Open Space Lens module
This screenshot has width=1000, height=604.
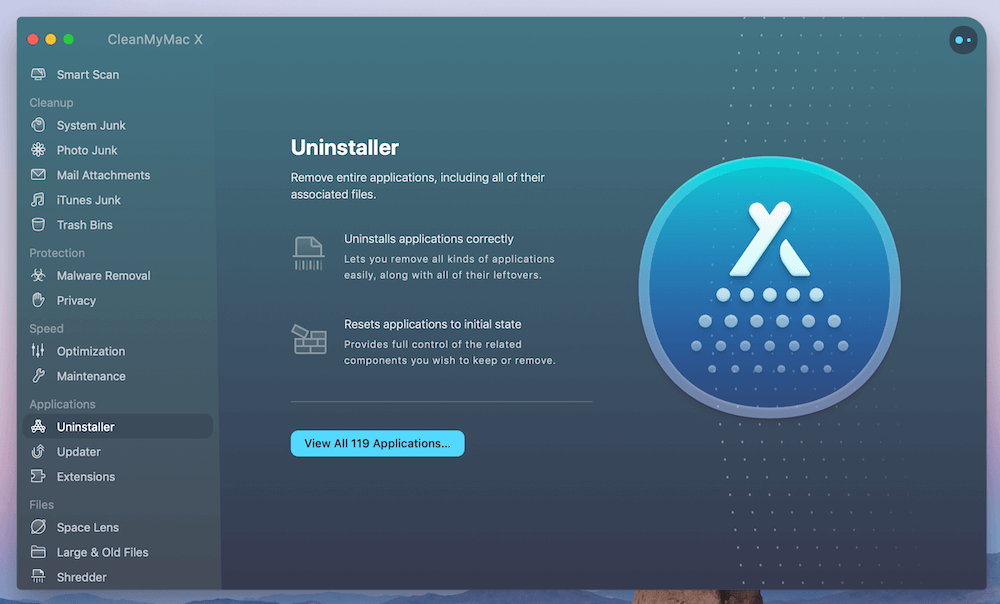coord(87,527)
